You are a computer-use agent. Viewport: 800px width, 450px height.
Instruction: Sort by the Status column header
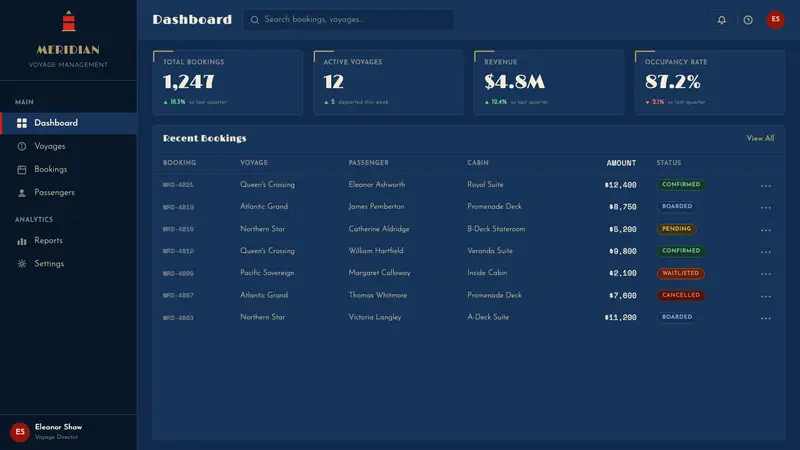(x=668, y=163)
